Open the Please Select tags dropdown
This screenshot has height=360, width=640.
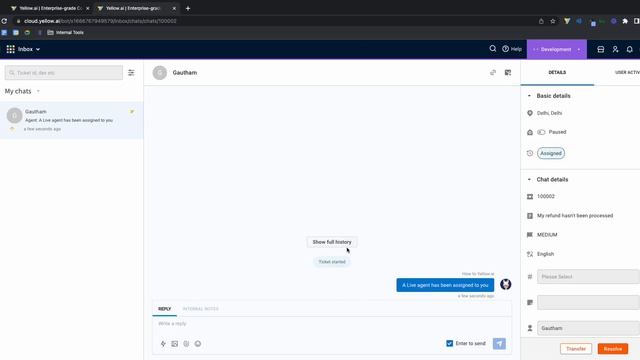(x=588, y=276)
